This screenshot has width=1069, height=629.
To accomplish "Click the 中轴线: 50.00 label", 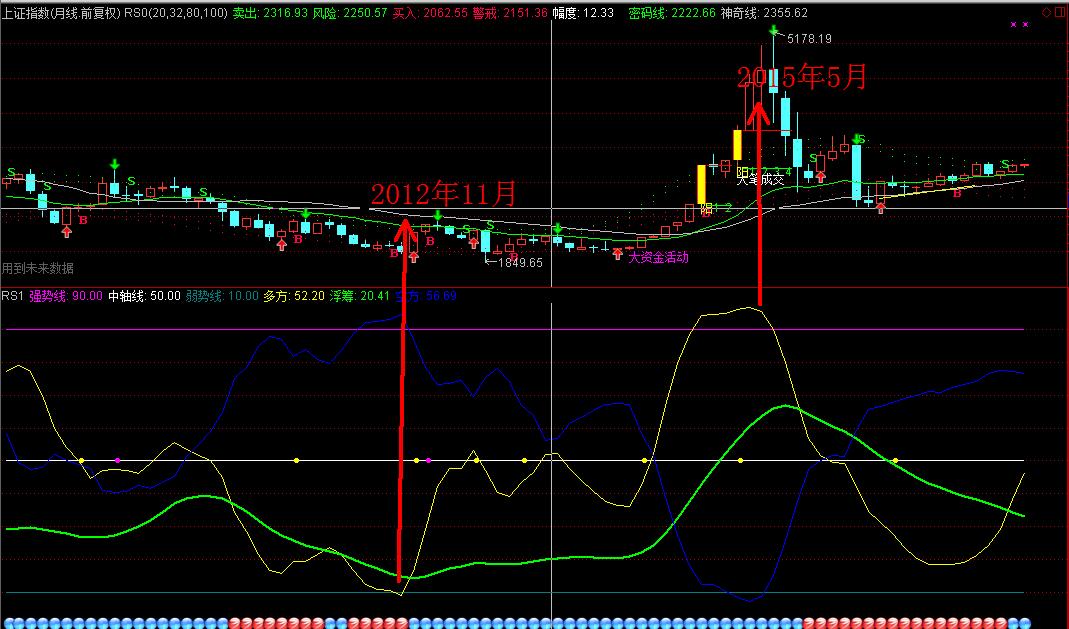I will [145, 296].
